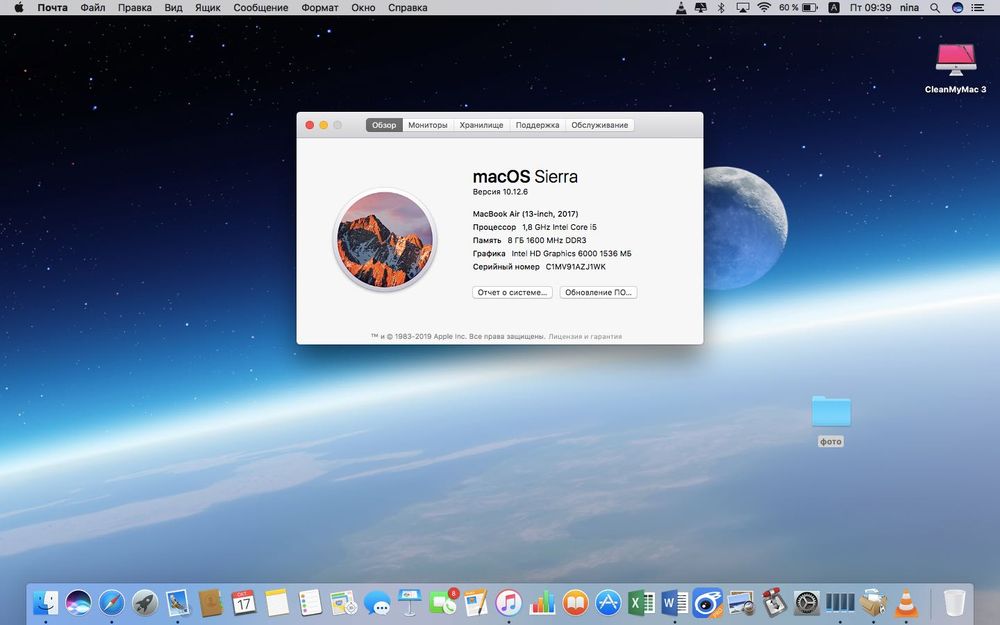Viewport: 1000px width, 625px height.
Task: Open Messages chat bubbles in Dock
Action: coord(377,602)
